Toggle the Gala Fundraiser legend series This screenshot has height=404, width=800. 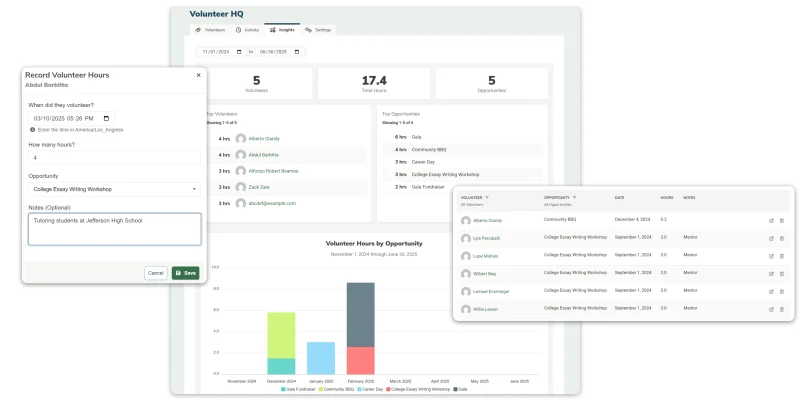[298, 389]
